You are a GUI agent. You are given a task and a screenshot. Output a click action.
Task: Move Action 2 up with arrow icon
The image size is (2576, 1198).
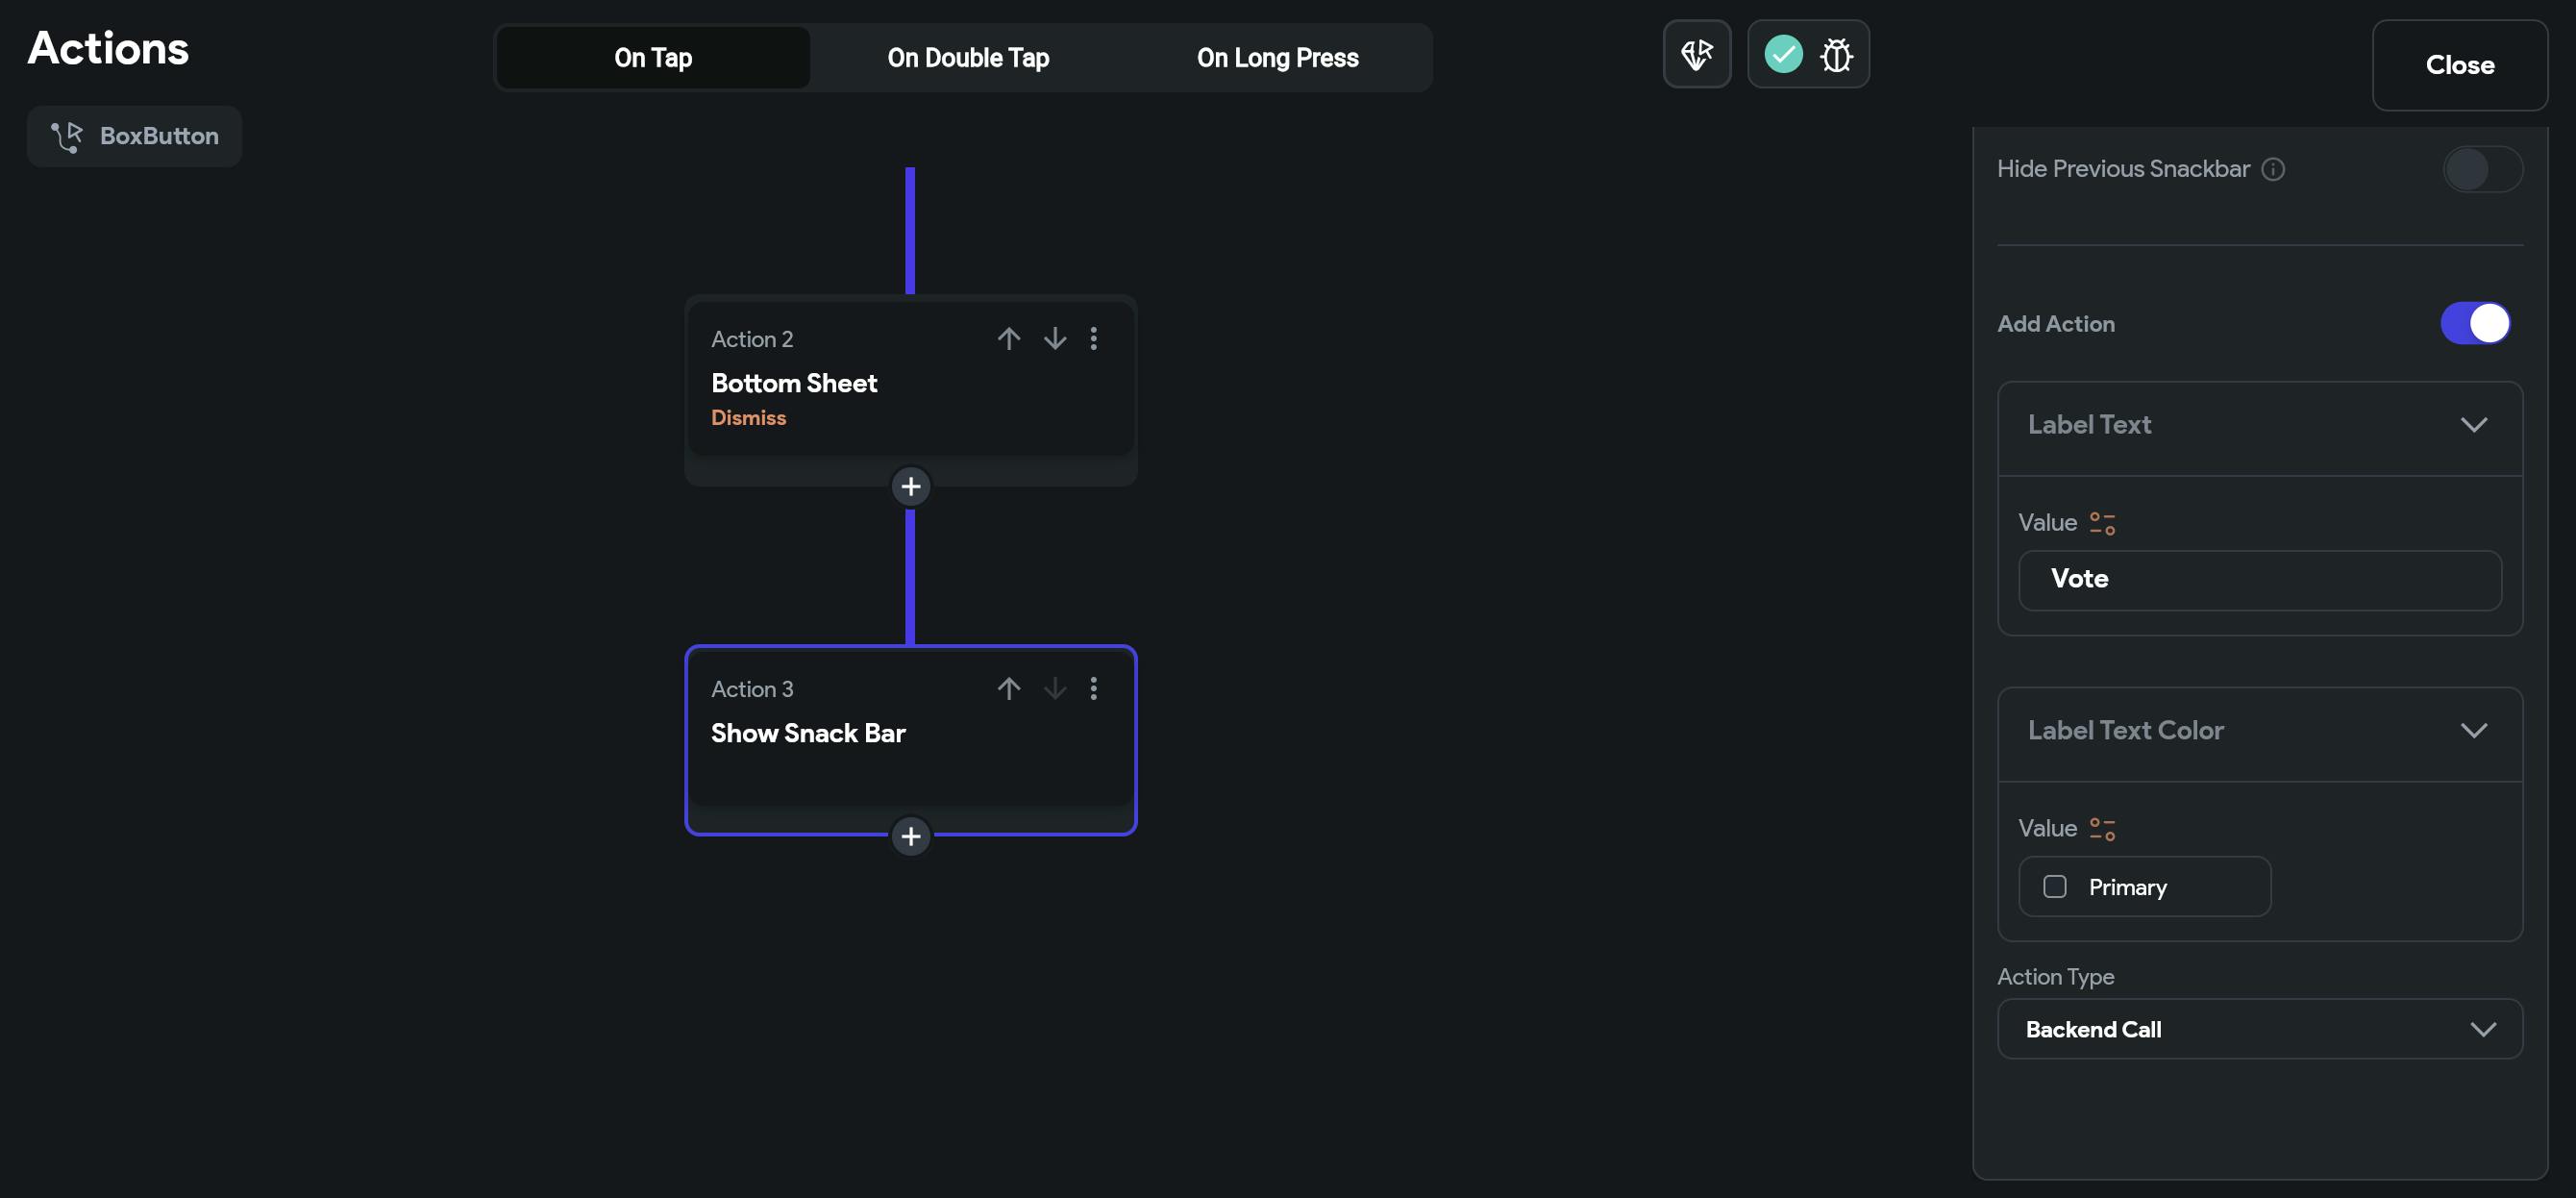[x=1008, y=338]
